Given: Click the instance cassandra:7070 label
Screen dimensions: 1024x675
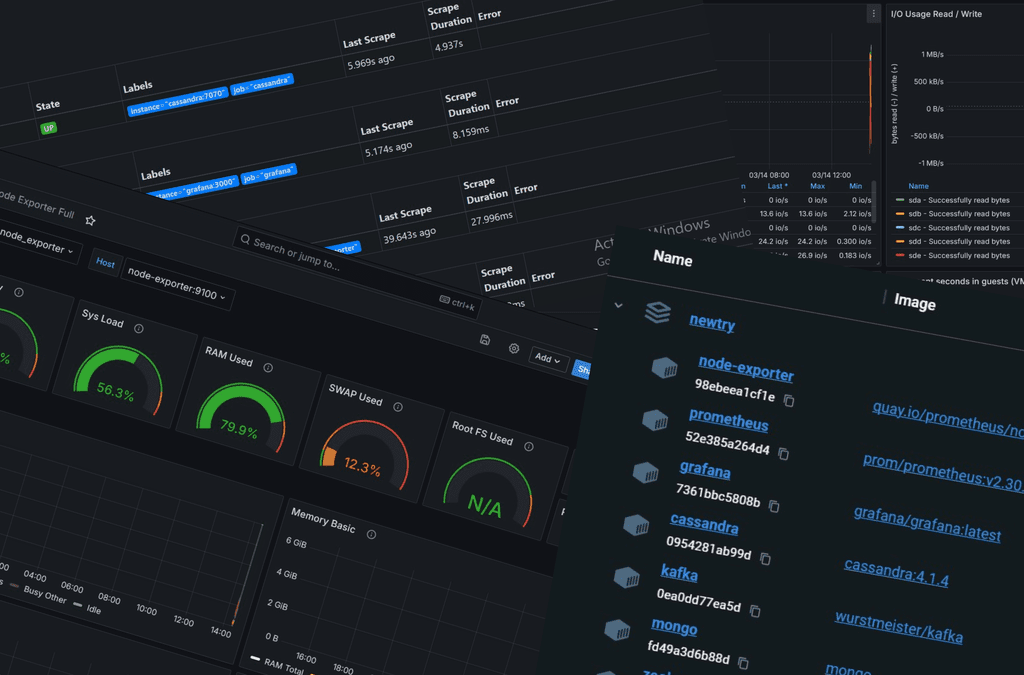Looking at the screenshot, I should pyautogui.click(x=178, y=102).
